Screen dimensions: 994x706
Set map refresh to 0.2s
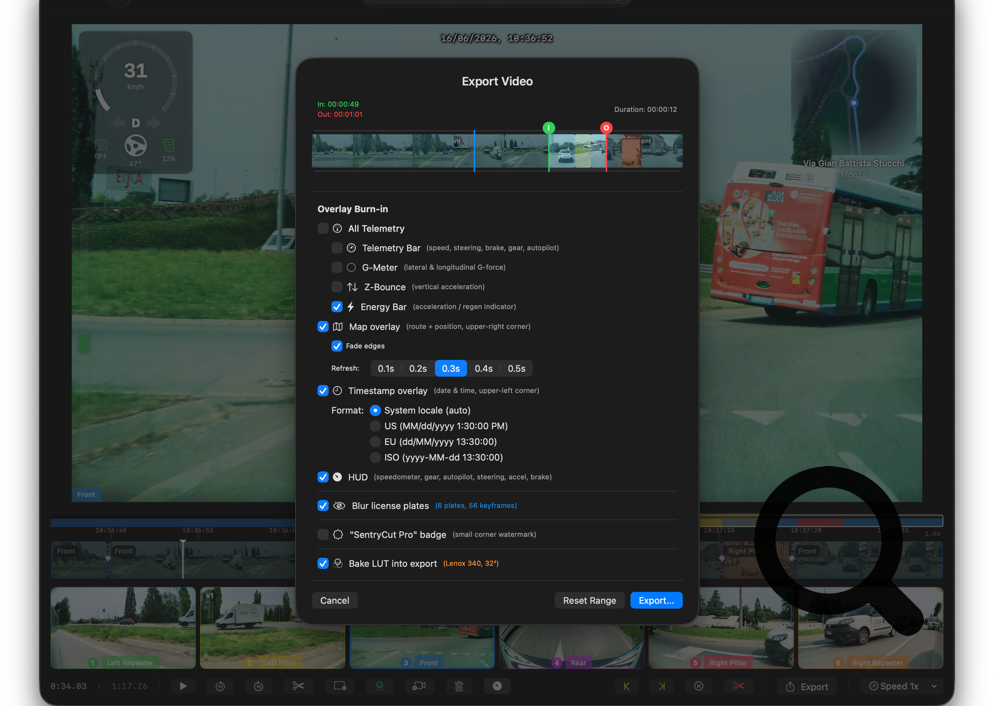click(418, 368)
